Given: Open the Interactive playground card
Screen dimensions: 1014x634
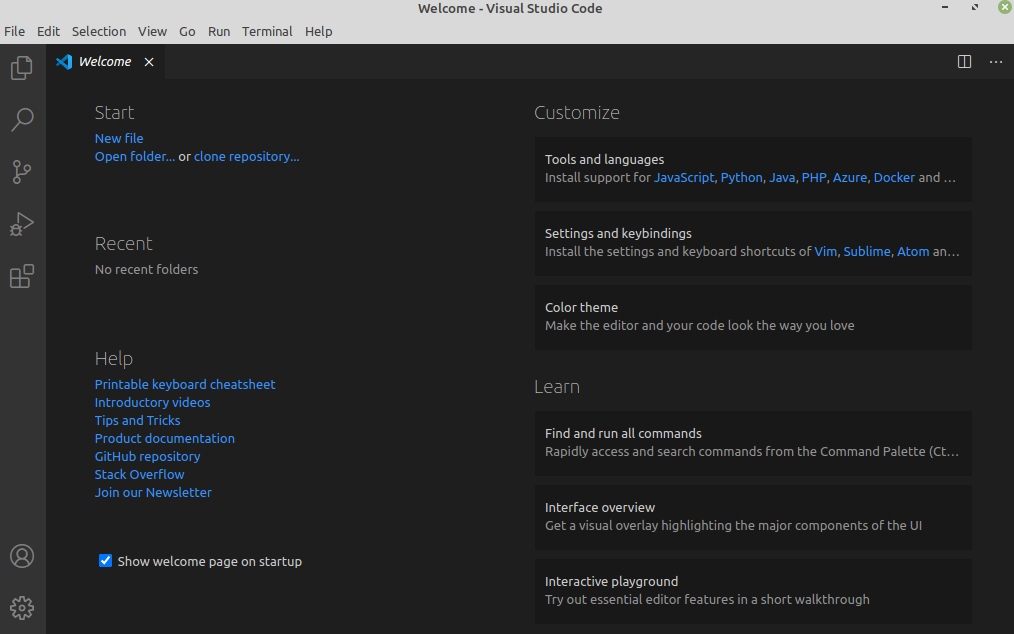Looking at the screenshot, I should tap(752, 590).
